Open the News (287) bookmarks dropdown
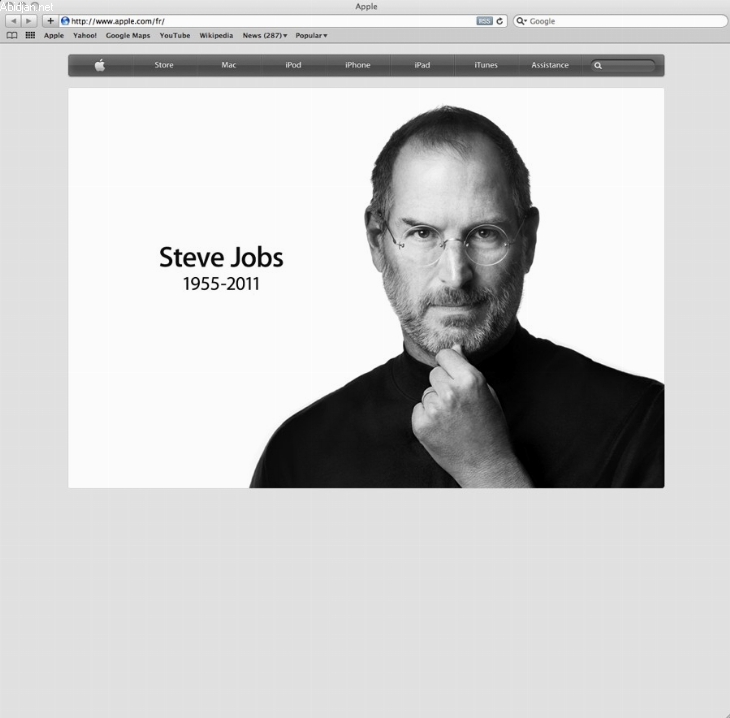 [x=264, y=35]
